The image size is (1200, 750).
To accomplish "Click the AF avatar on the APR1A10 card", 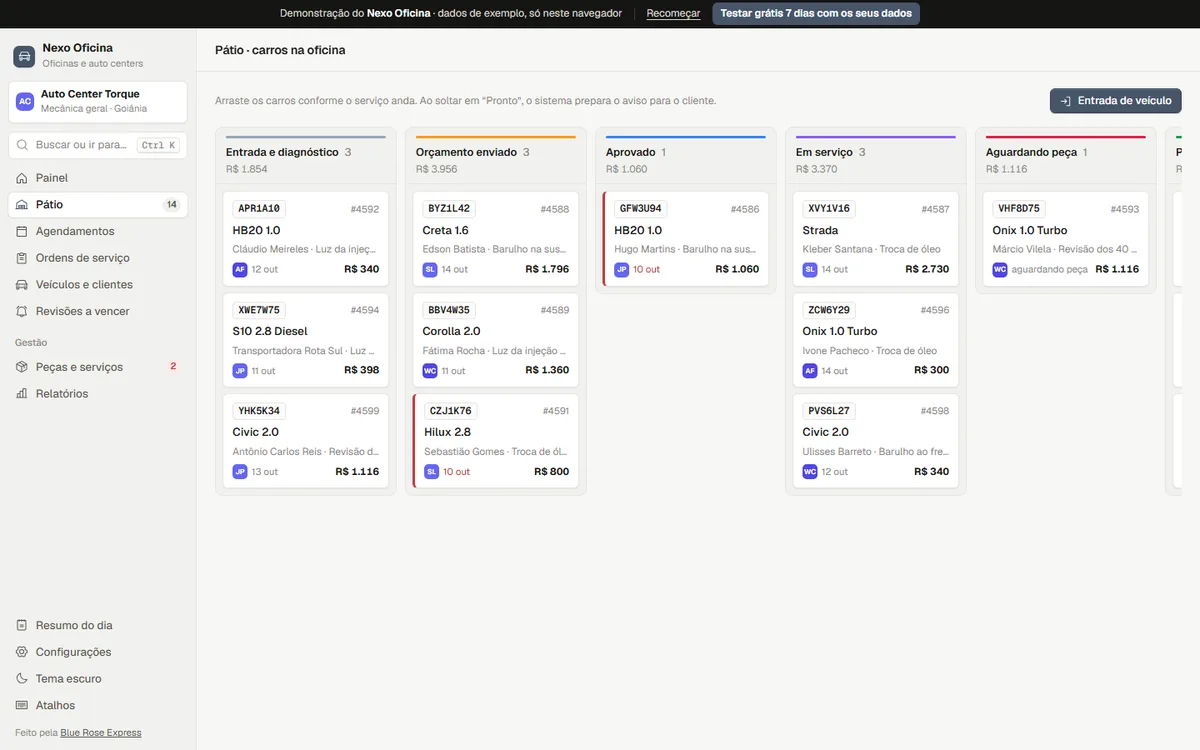I will [x=240, y=269].
